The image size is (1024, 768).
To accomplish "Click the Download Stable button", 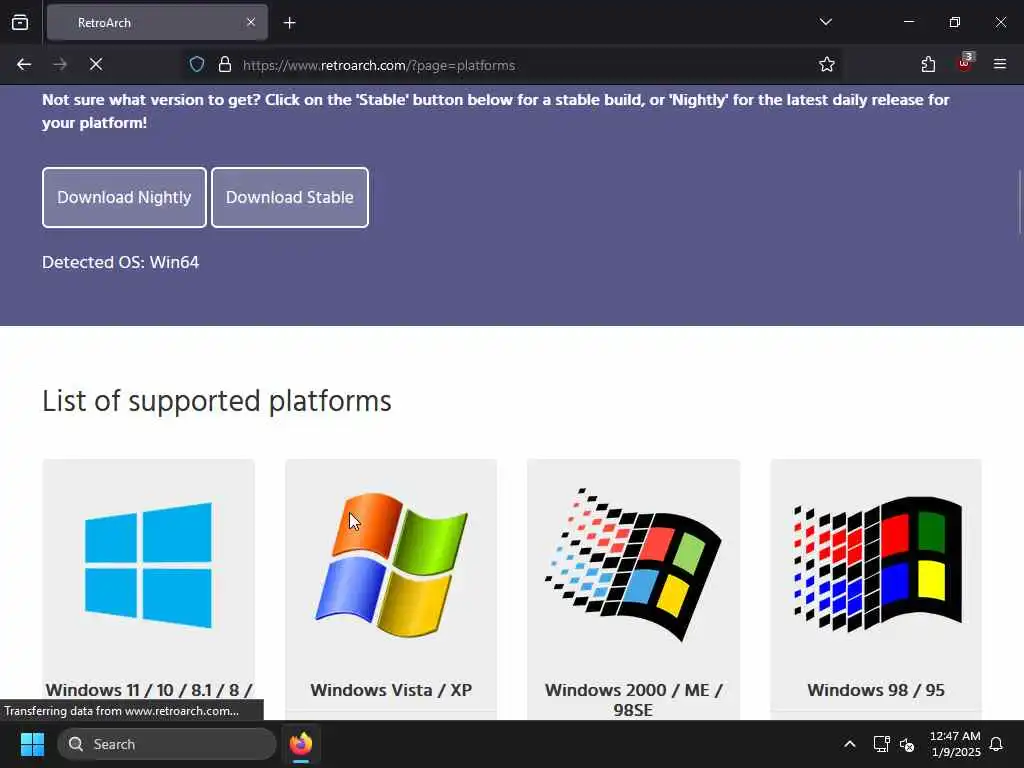I will [x=289, y=197].
